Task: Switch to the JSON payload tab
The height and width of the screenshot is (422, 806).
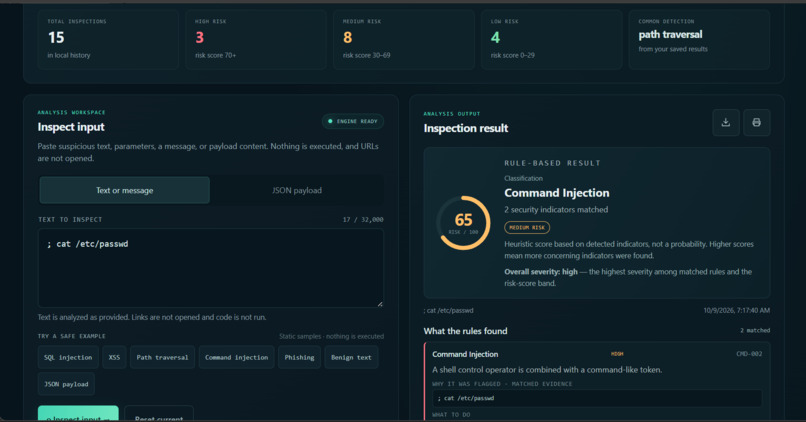Action: [x=297, y=190]
